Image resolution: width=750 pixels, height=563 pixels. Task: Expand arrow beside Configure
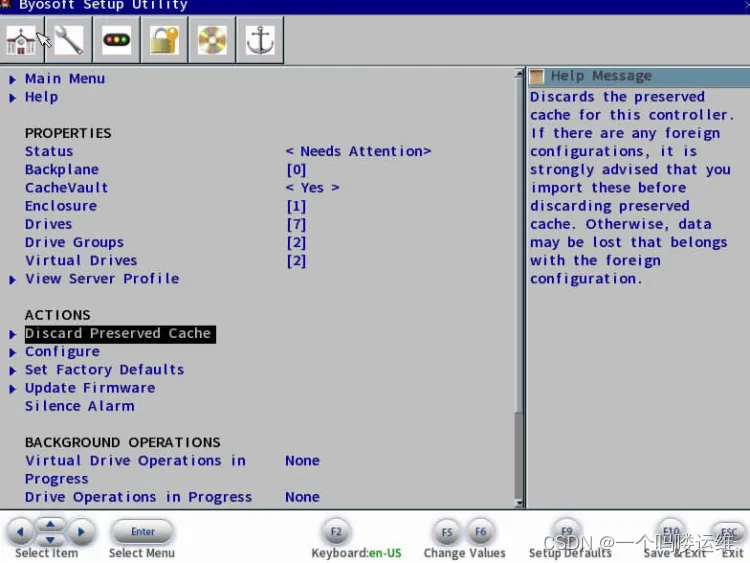coord(12,353)
